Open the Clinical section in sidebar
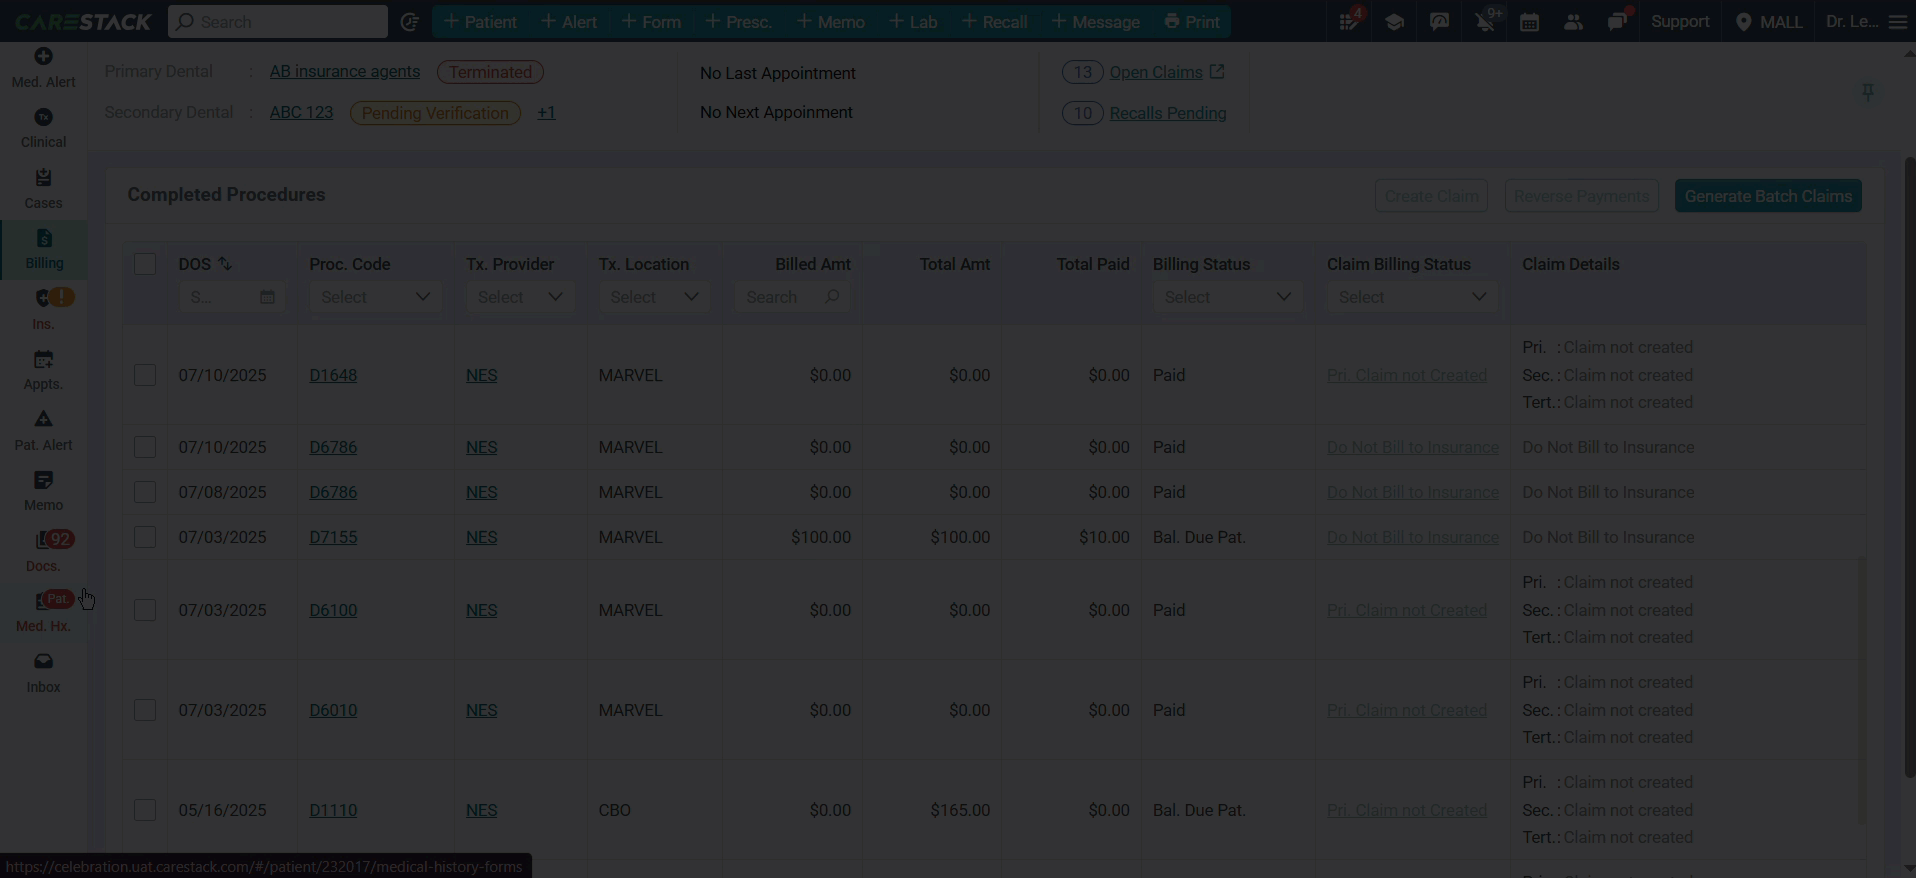 point(43,129)
